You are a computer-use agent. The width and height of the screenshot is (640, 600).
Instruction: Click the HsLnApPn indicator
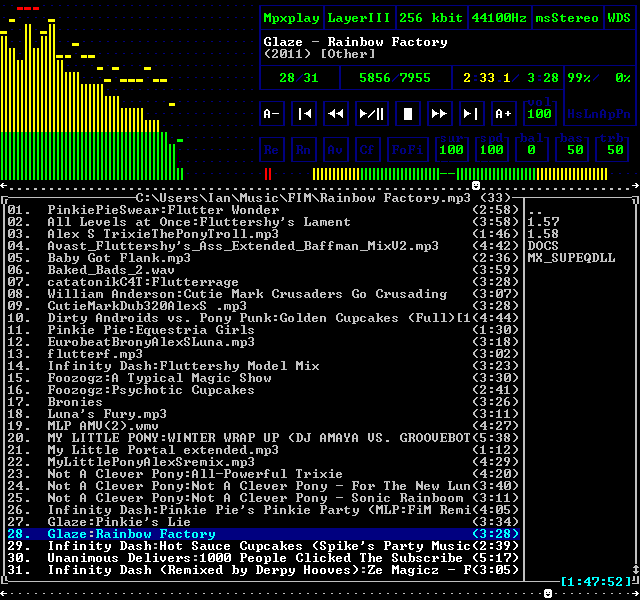[599, 114]
